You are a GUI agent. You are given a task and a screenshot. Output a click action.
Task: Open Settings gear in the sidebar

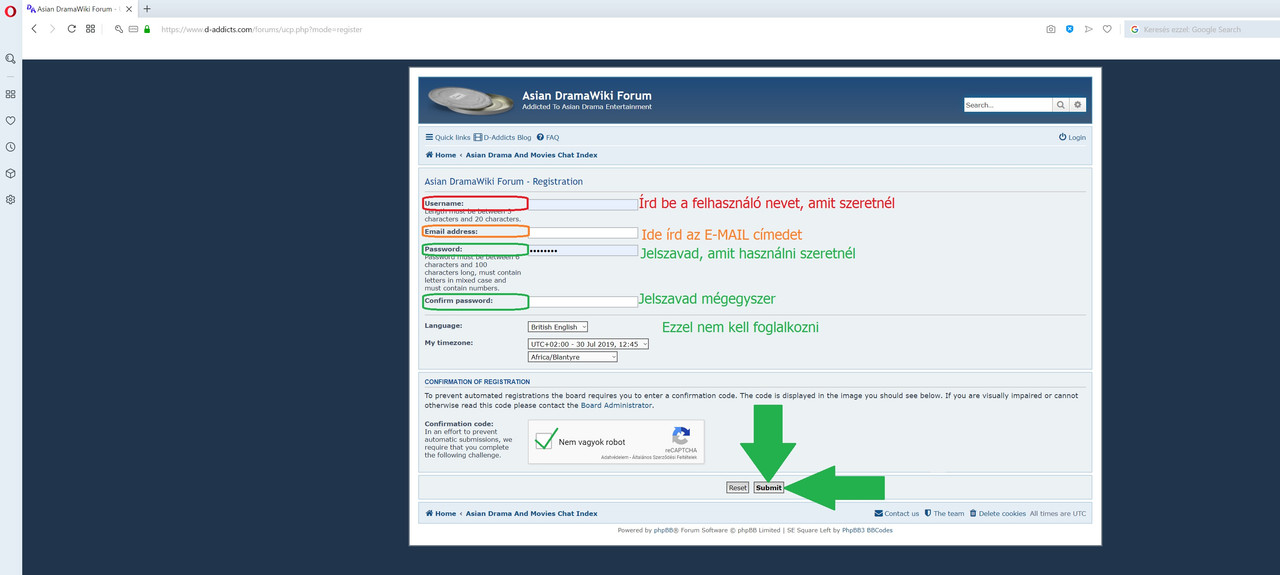click(10, 199)
